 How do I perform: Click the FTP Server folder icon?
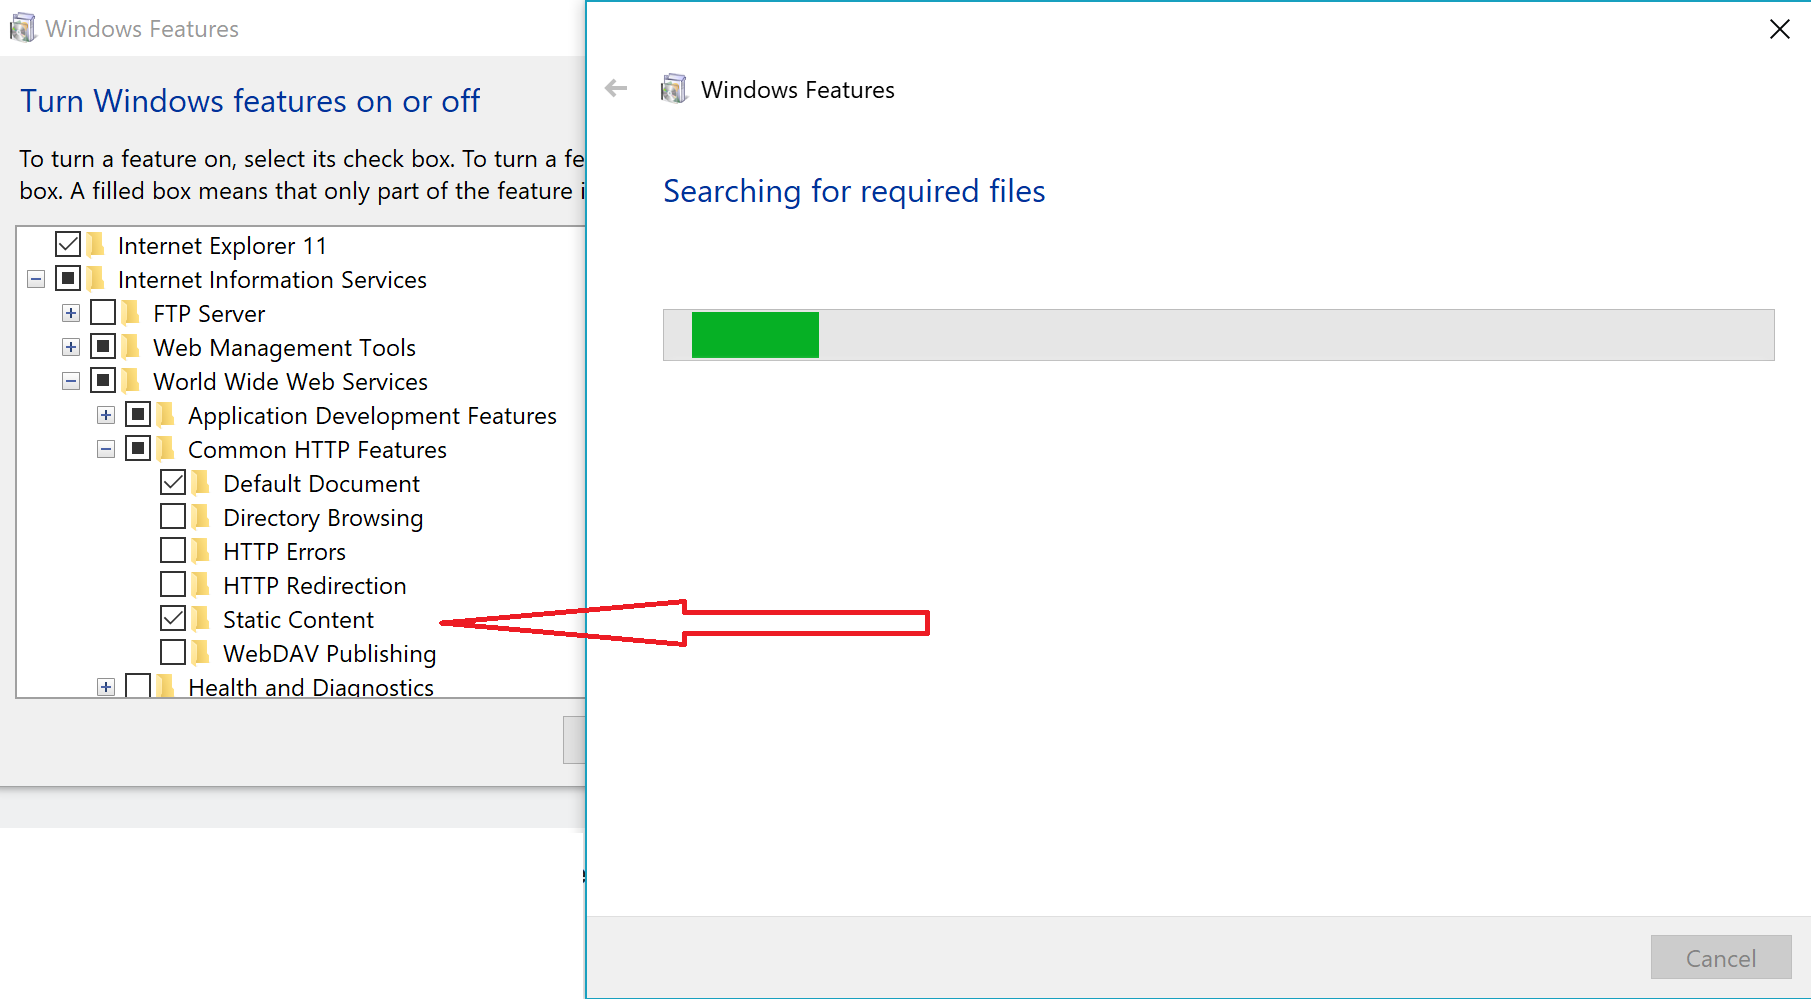coord(131,313)
